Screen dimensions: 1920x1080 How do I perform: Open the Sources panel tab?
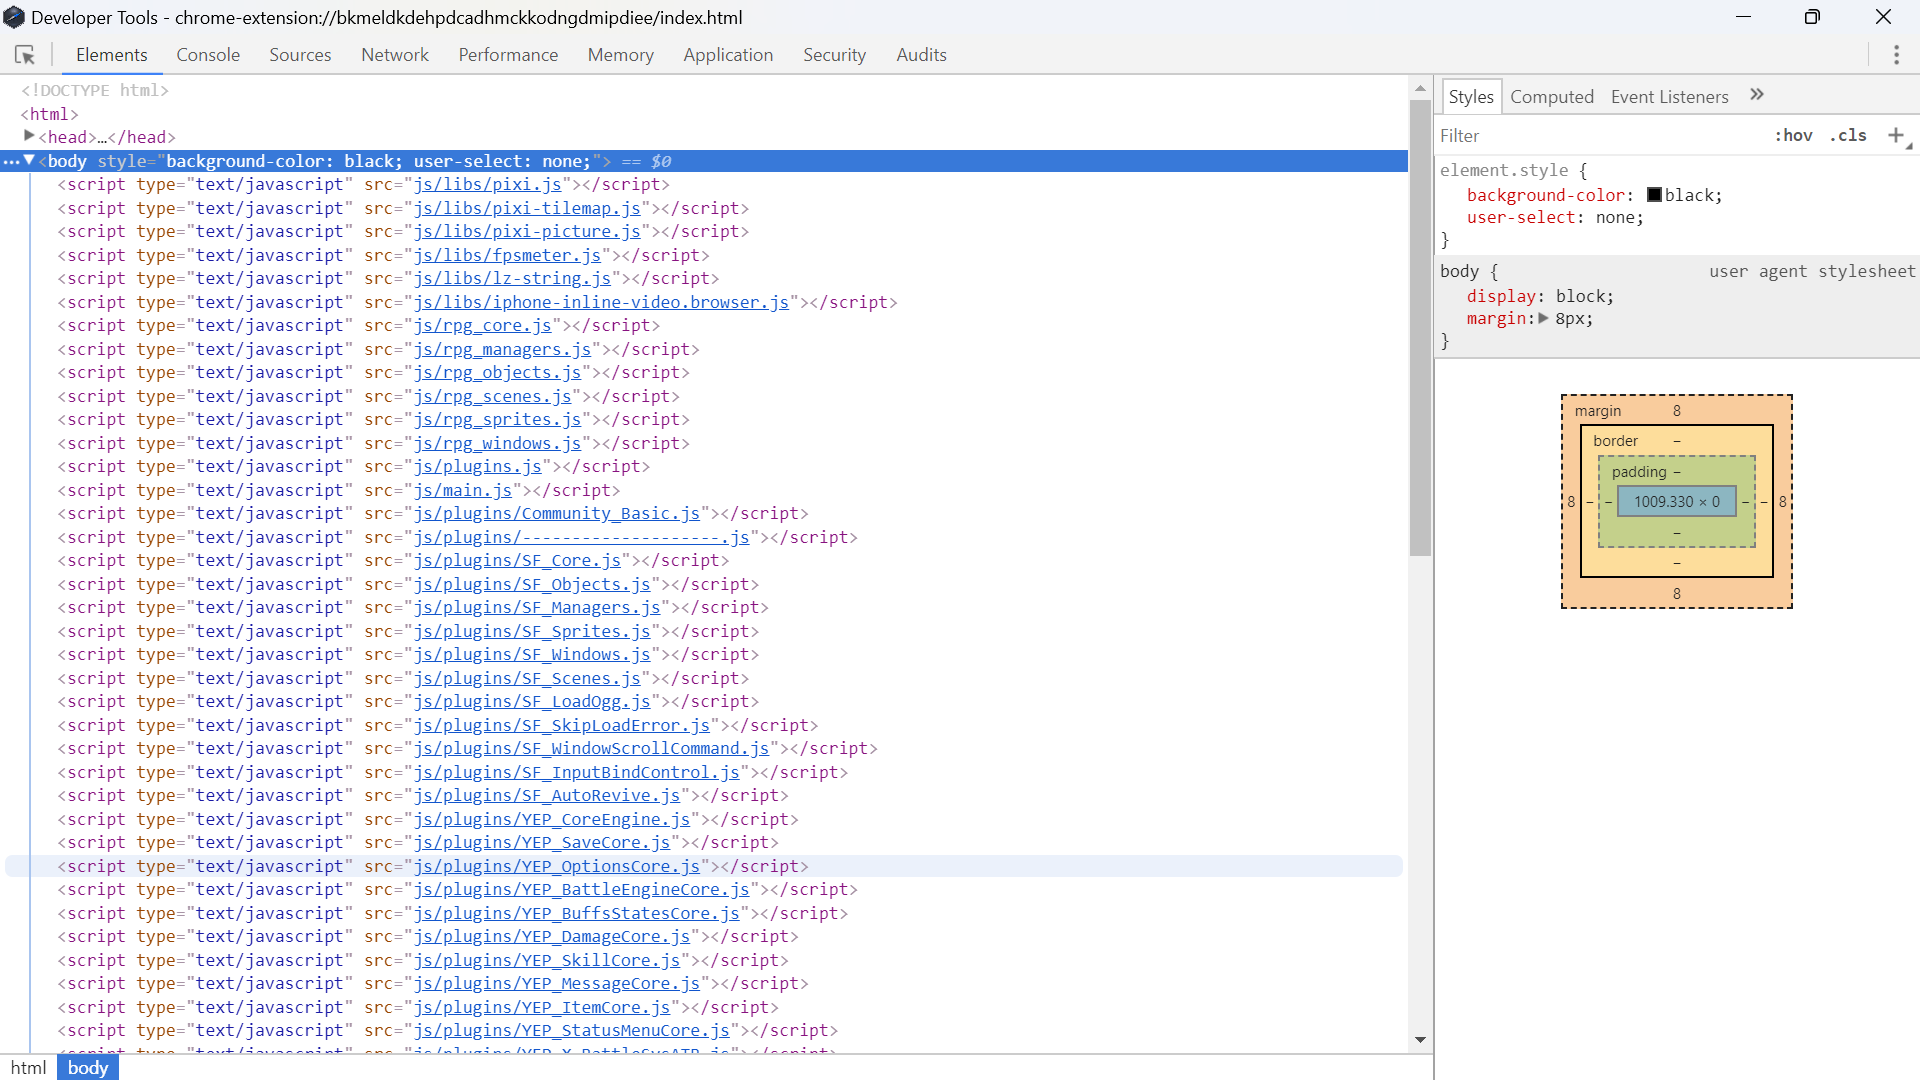(299, 54)
